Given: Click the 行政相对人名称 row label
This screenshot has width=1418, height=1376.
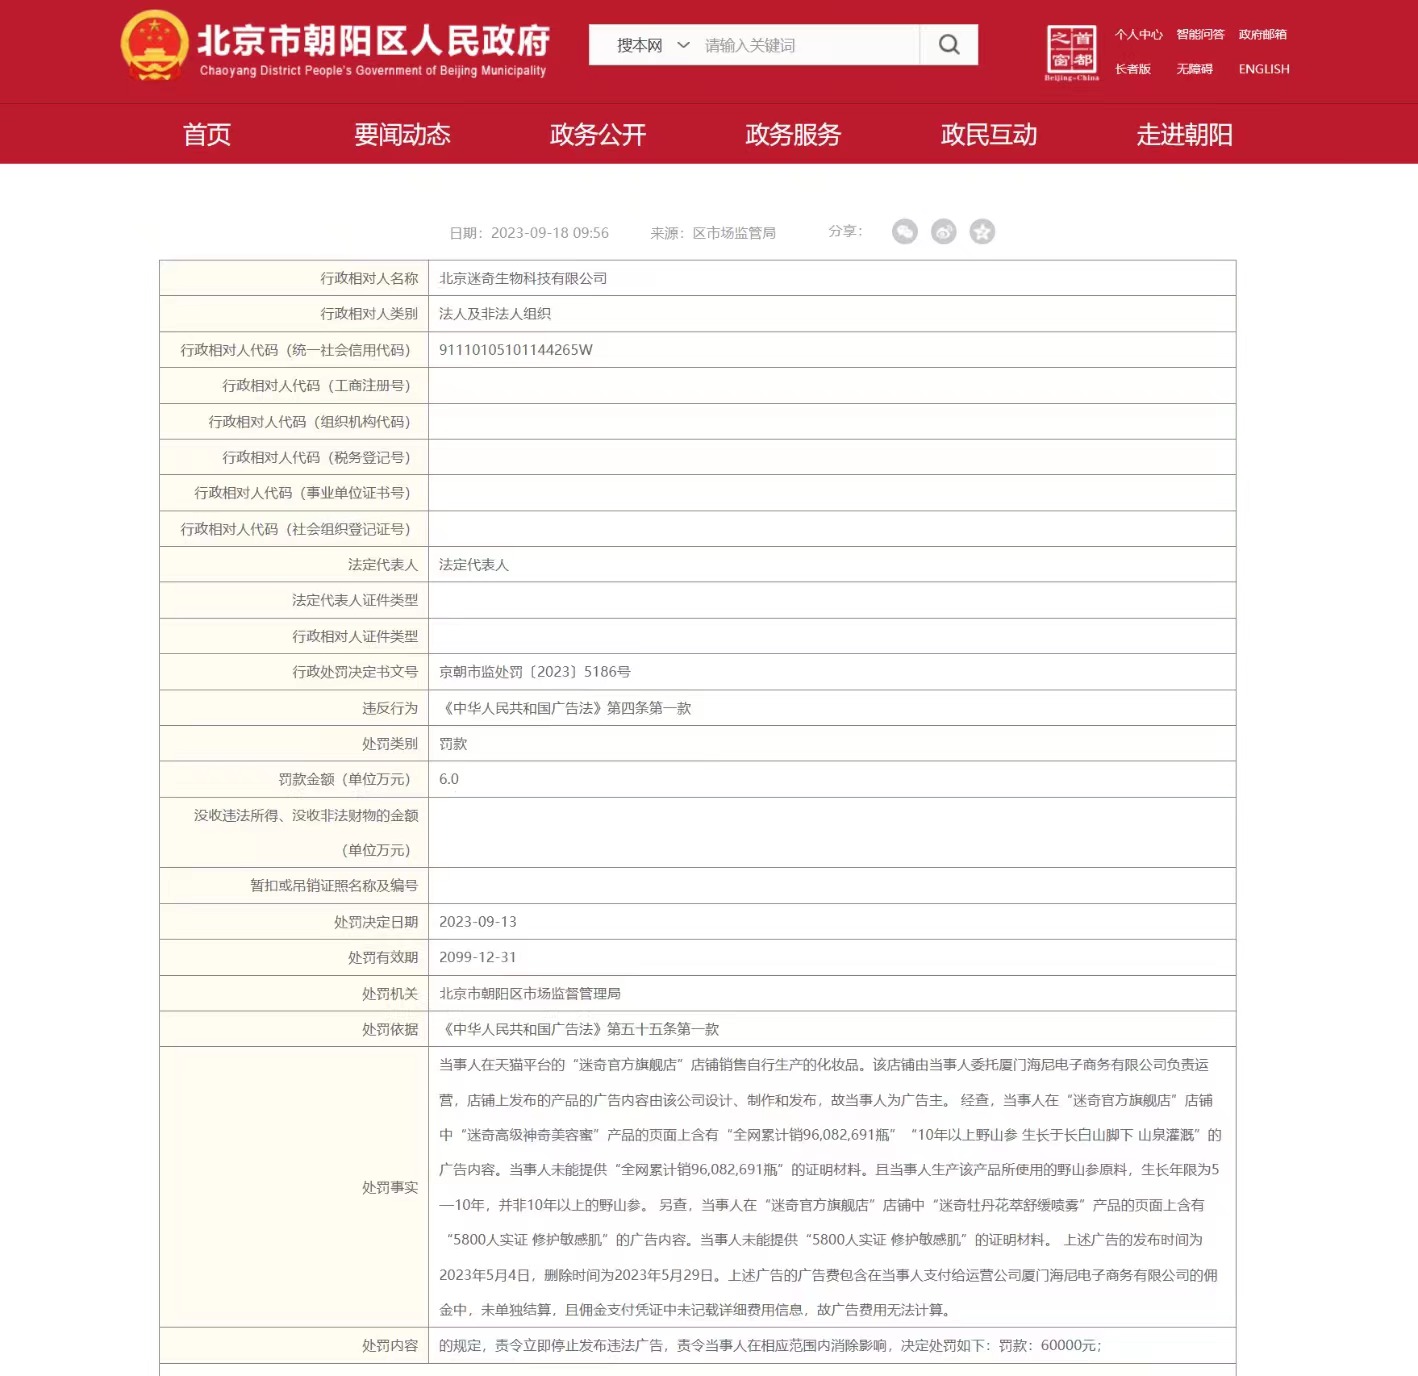Looking at the screenshot, I should tap(369, 278).
